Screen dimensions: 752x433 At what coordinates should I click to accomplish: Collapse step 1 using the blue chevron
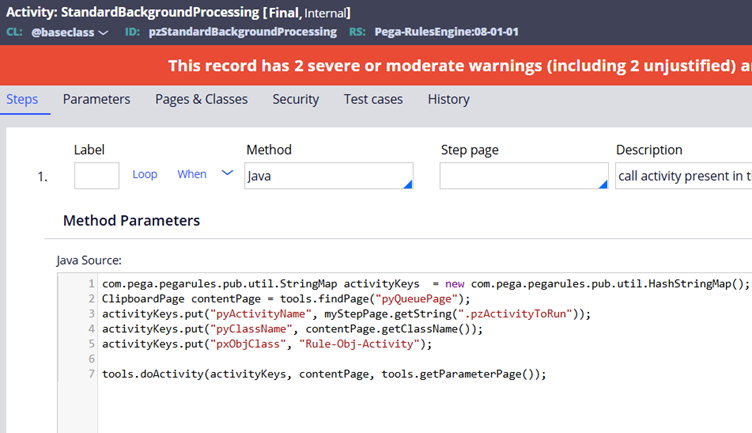[x=227, y=173]
